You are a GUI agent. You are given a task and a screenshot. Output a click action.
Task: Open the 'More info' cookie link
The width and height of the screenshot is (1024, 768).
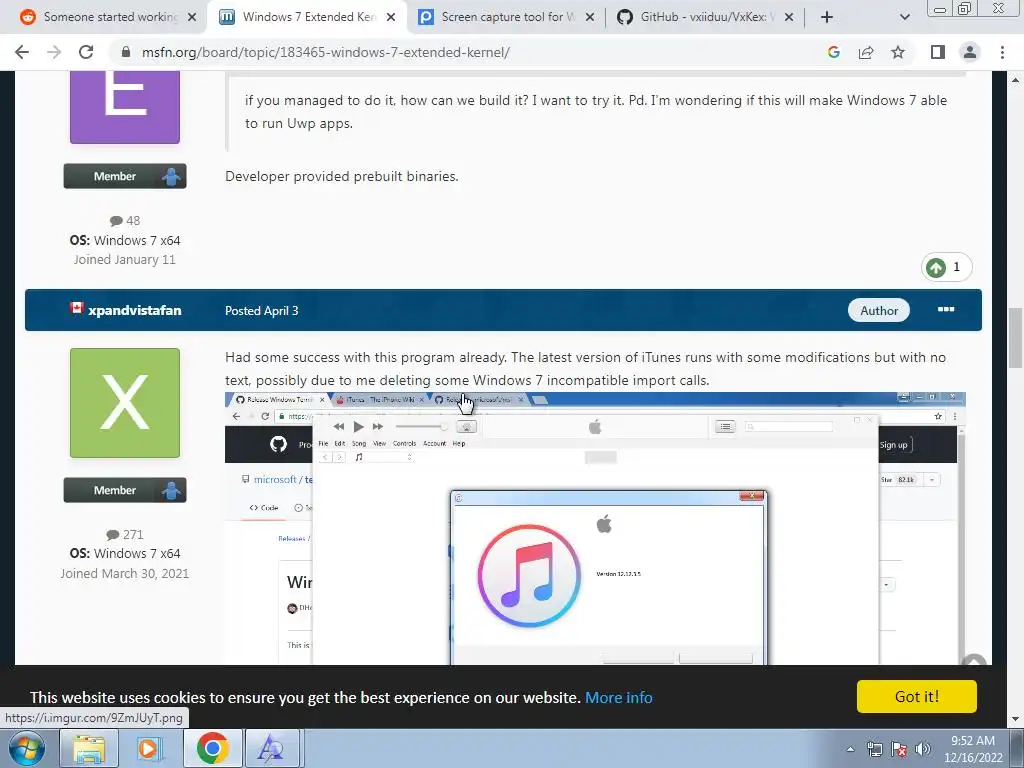pos(618,697)
